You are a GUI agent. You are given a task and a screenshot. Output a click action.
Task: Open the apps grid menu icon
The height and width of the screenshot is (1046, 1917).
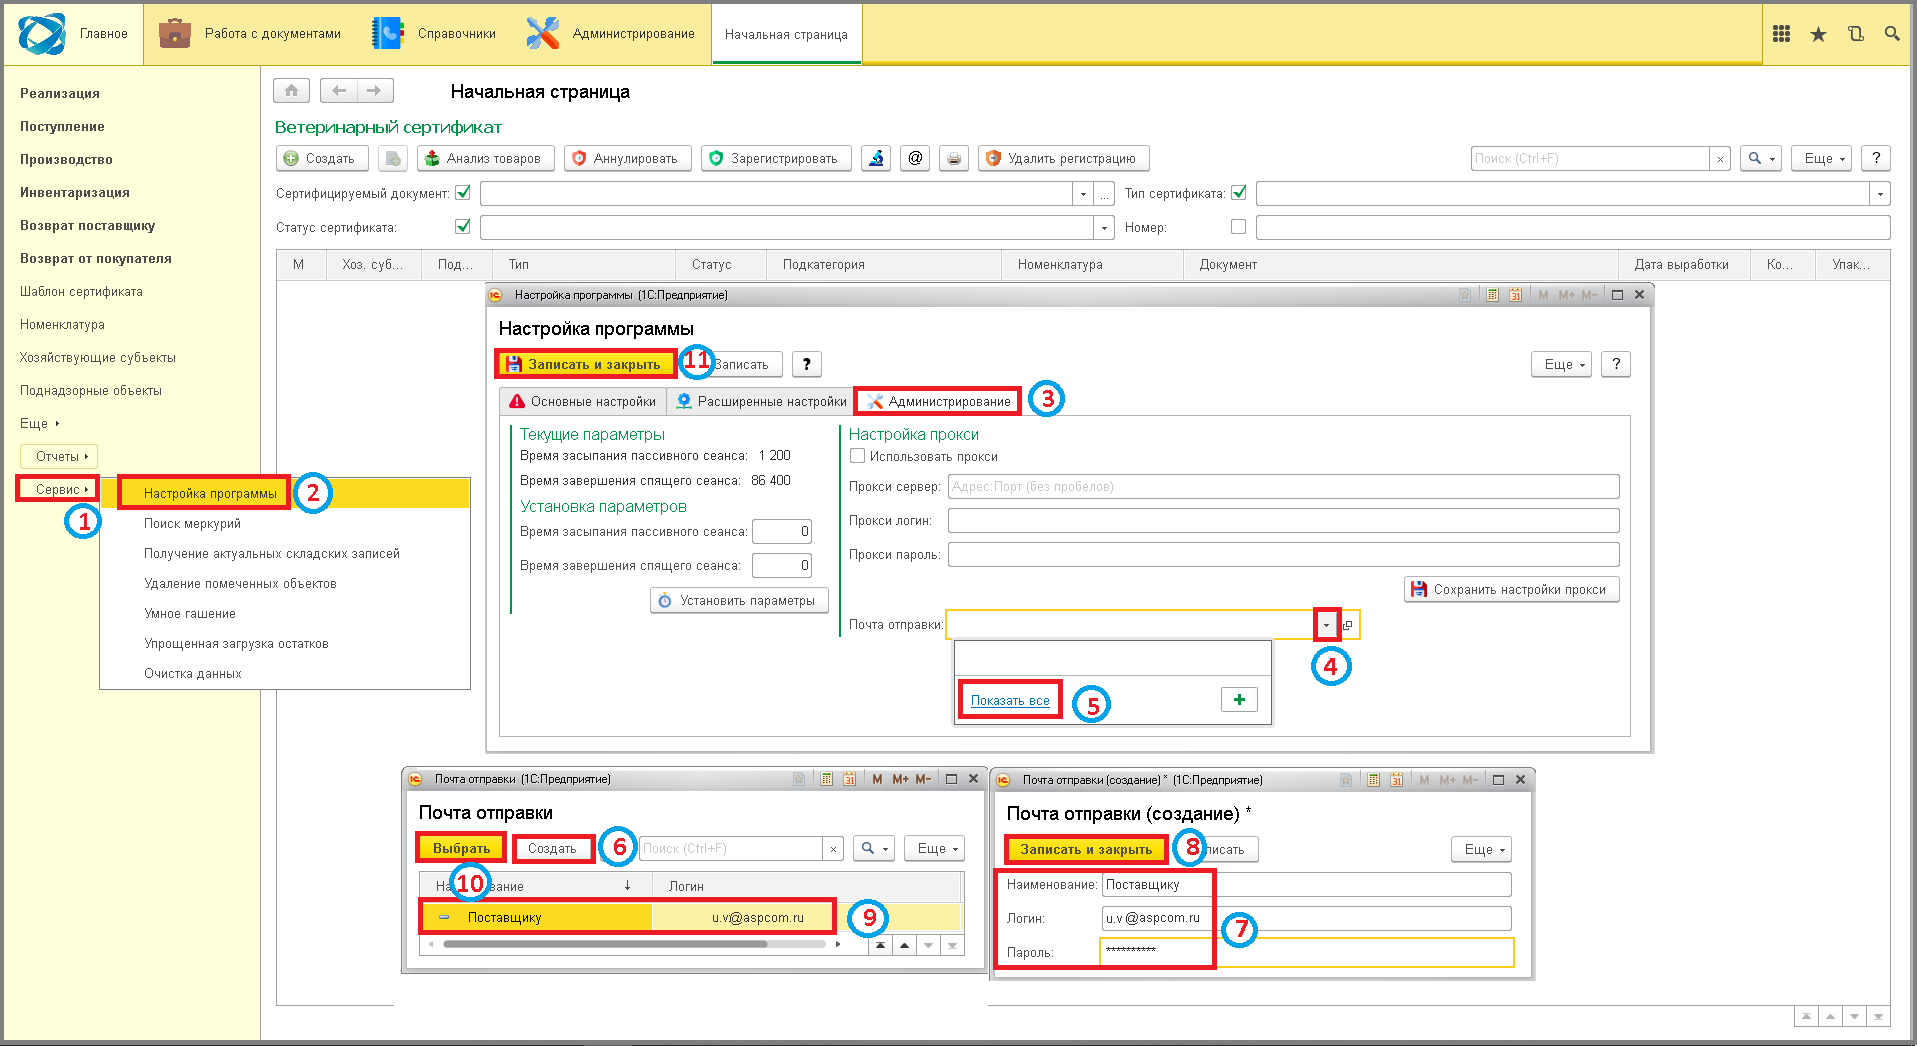point(1781,34)
